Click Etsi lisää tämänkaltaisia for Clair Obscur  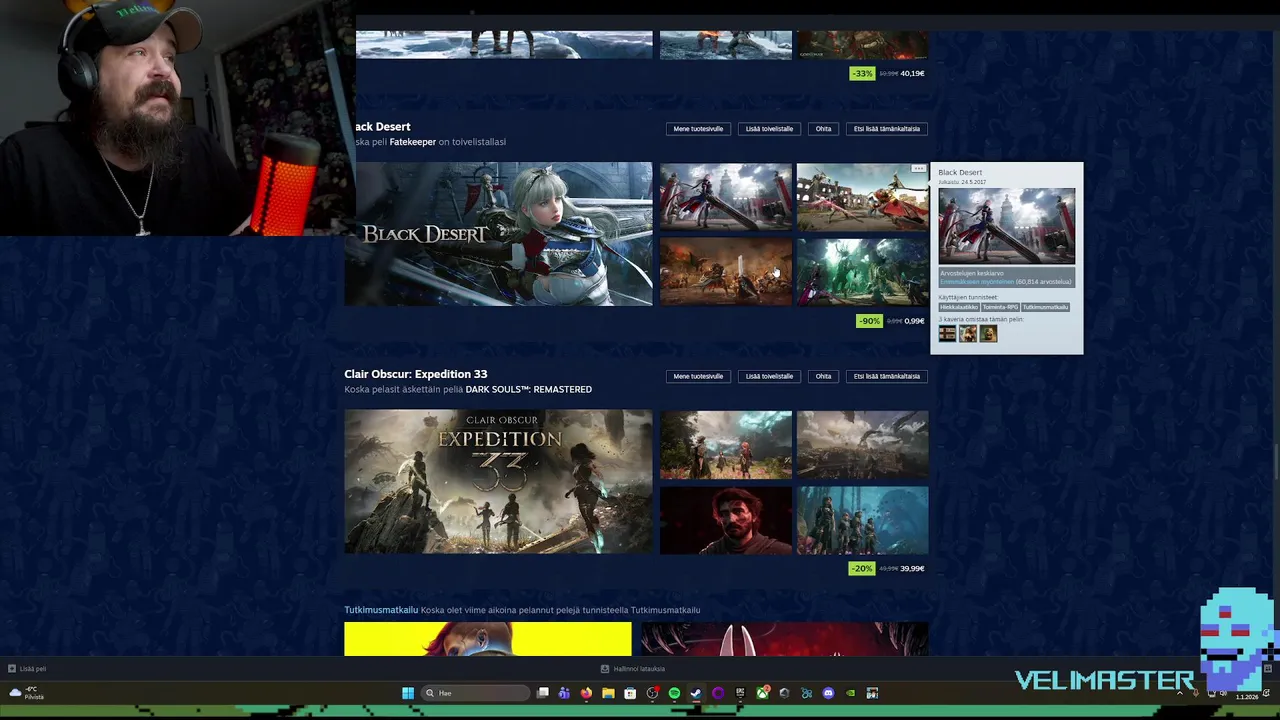tap(887, 376)
